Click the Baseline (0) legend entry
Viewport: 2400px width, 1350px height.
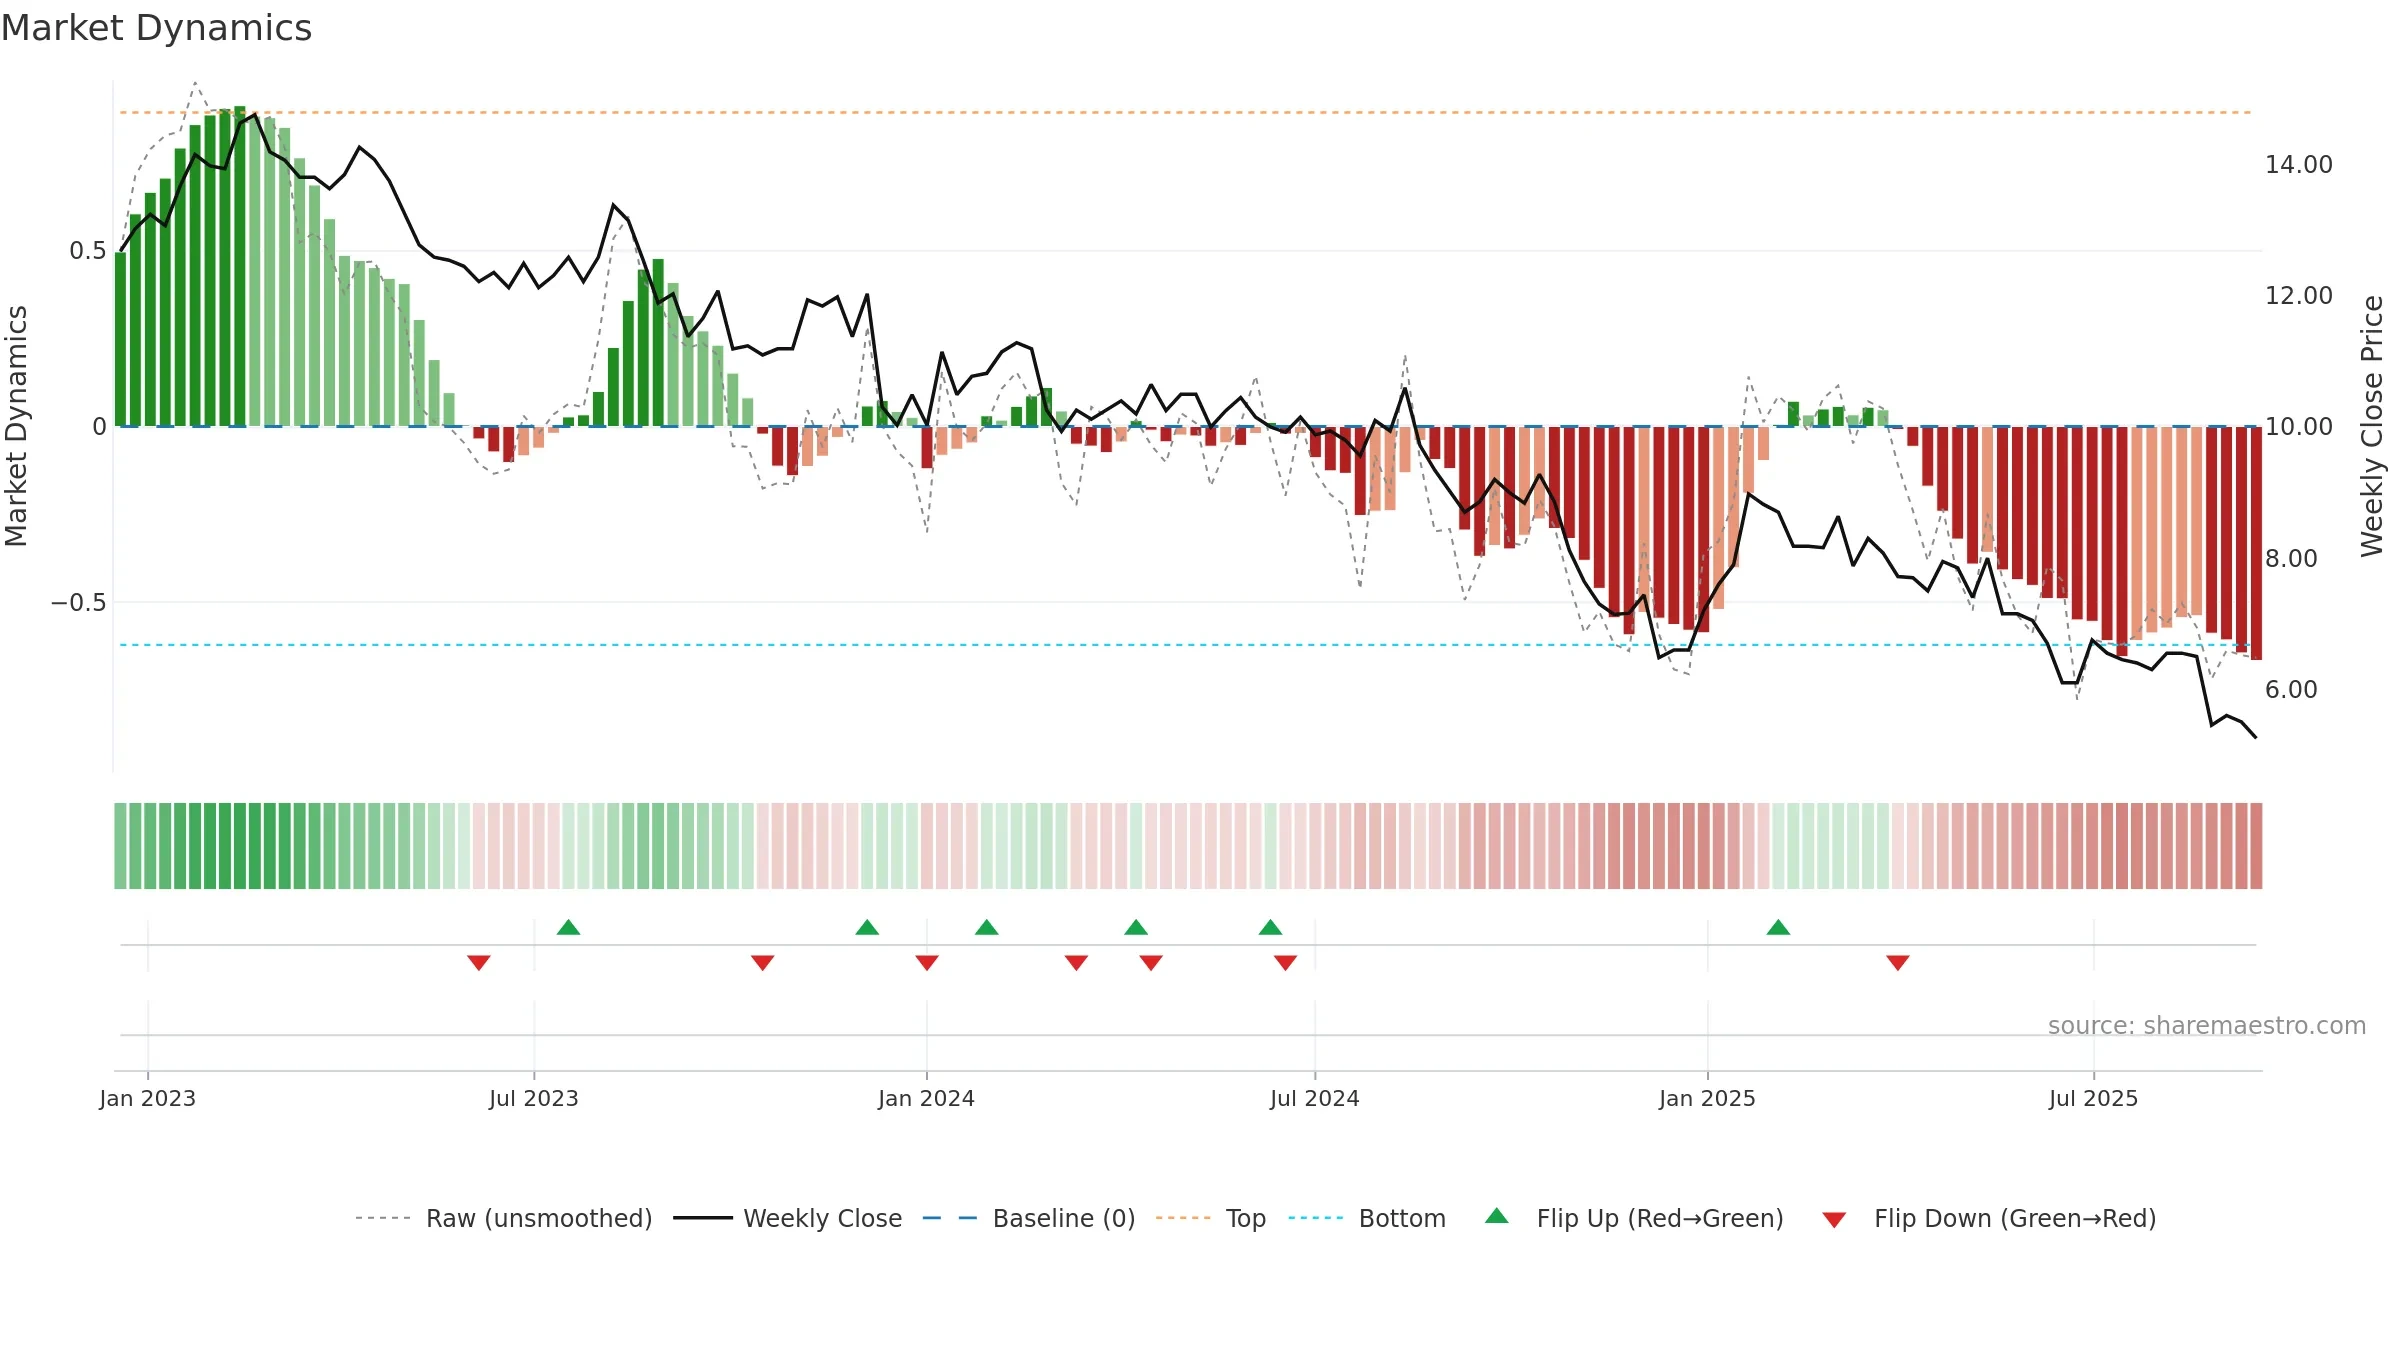[x=1029, y=1218]
